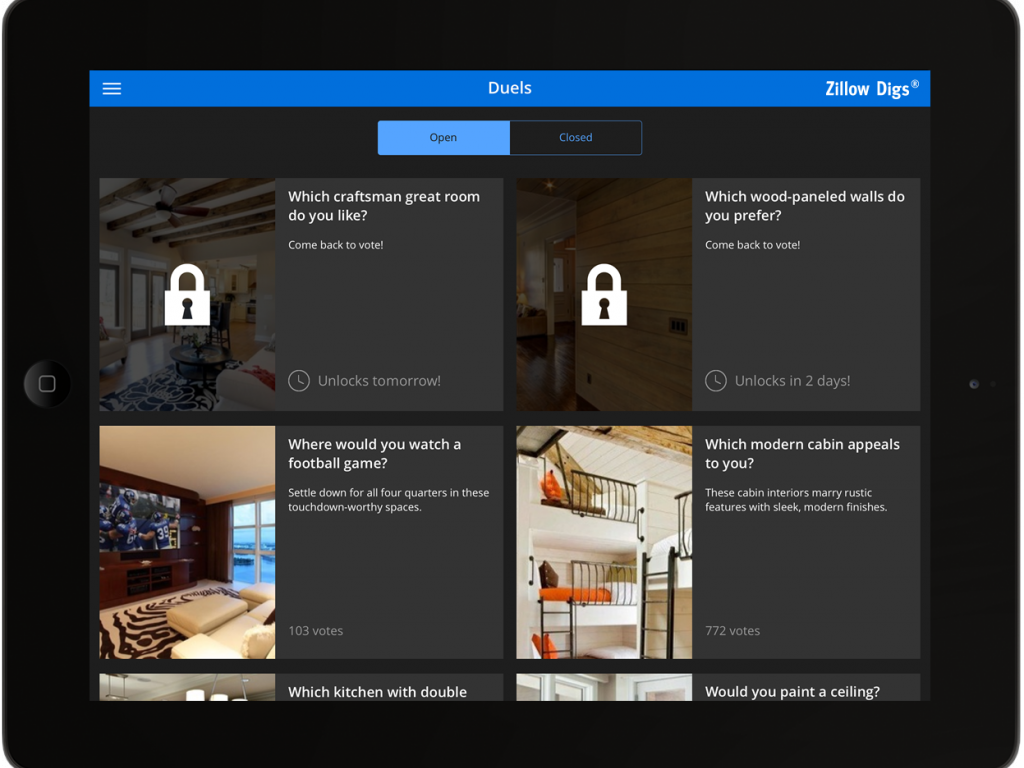
Task: Open 'Which kitchen with double' duel title
Action: pos(377,692)
